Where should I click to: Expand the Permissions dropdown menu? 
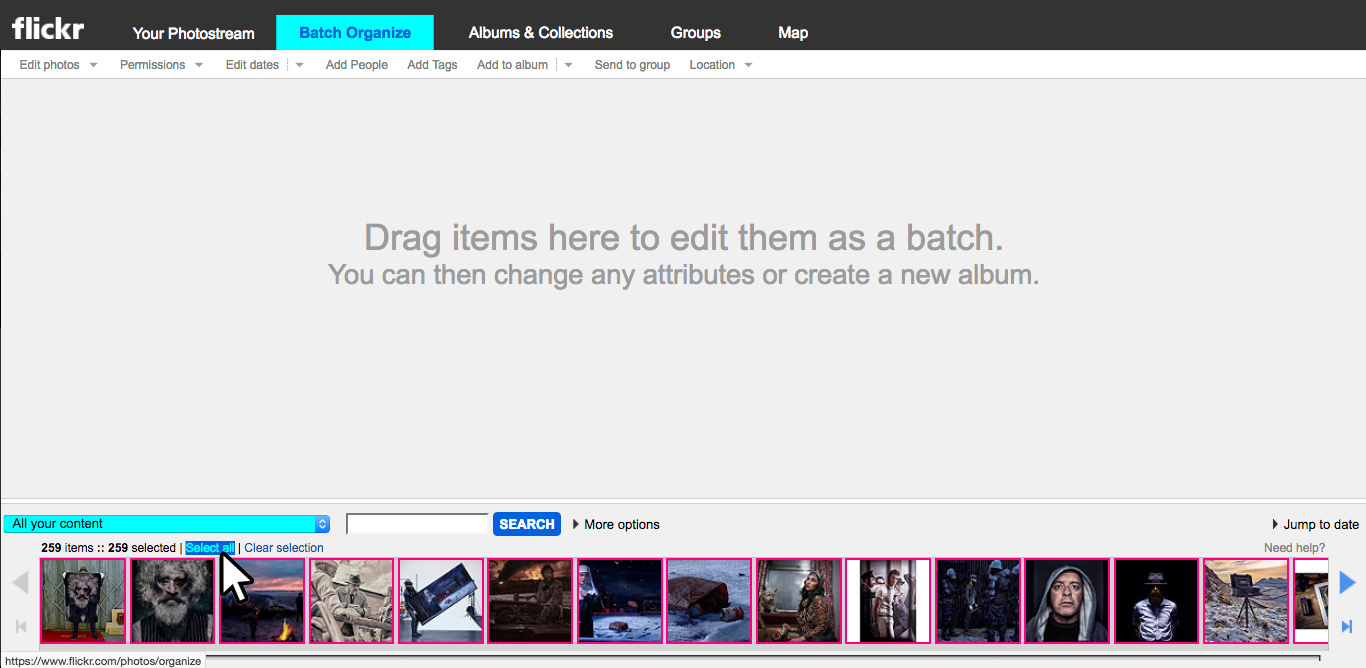pos(161,65)
